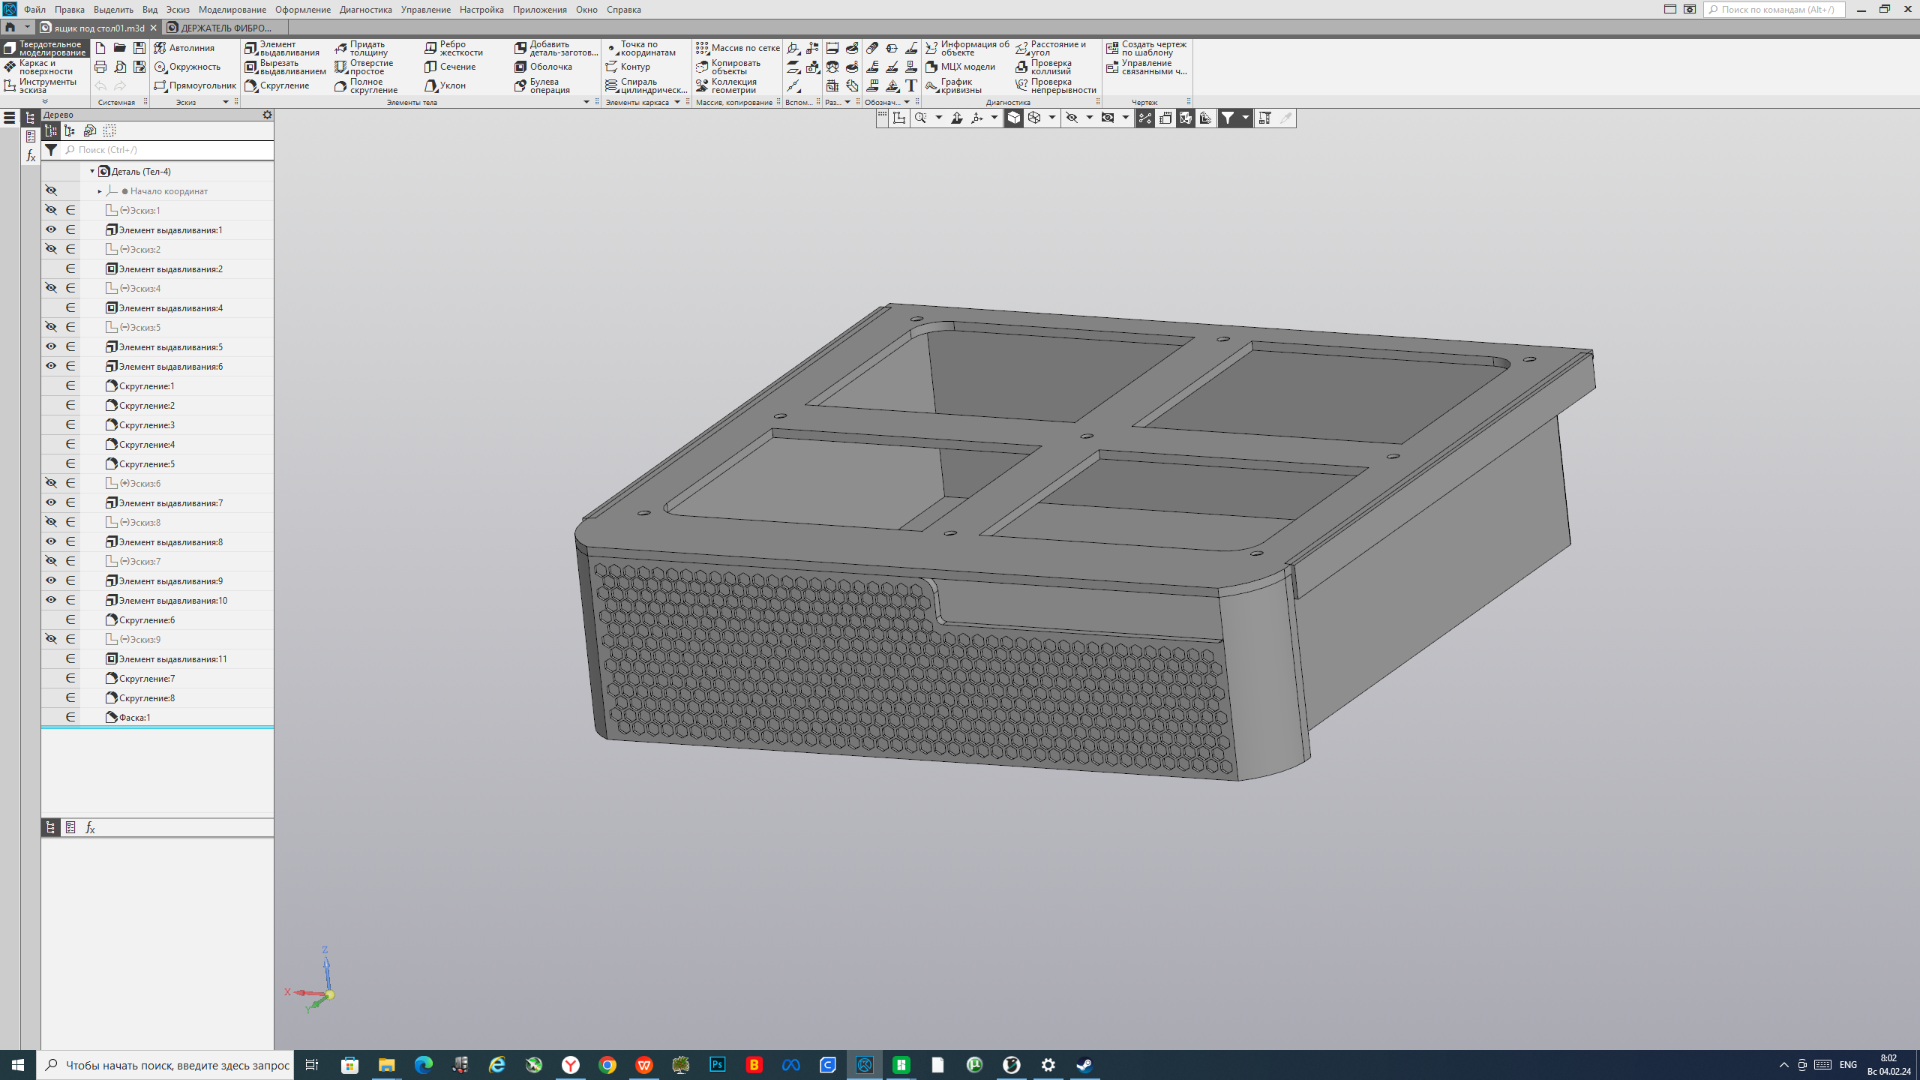Click Точка по координатам tool
This screenshot has width=1920, height=1080.
[640, 48]
